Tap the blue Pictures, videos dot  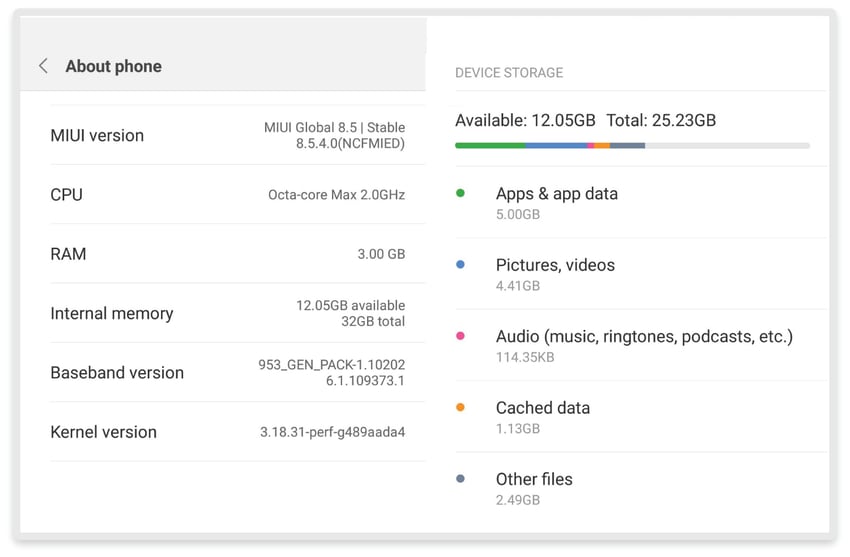tap(460, 265)
